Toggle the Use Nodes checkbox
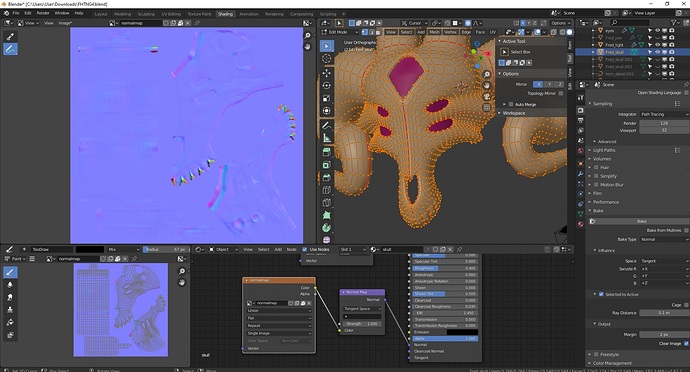 pyautogui.click(x=305, y=250)
